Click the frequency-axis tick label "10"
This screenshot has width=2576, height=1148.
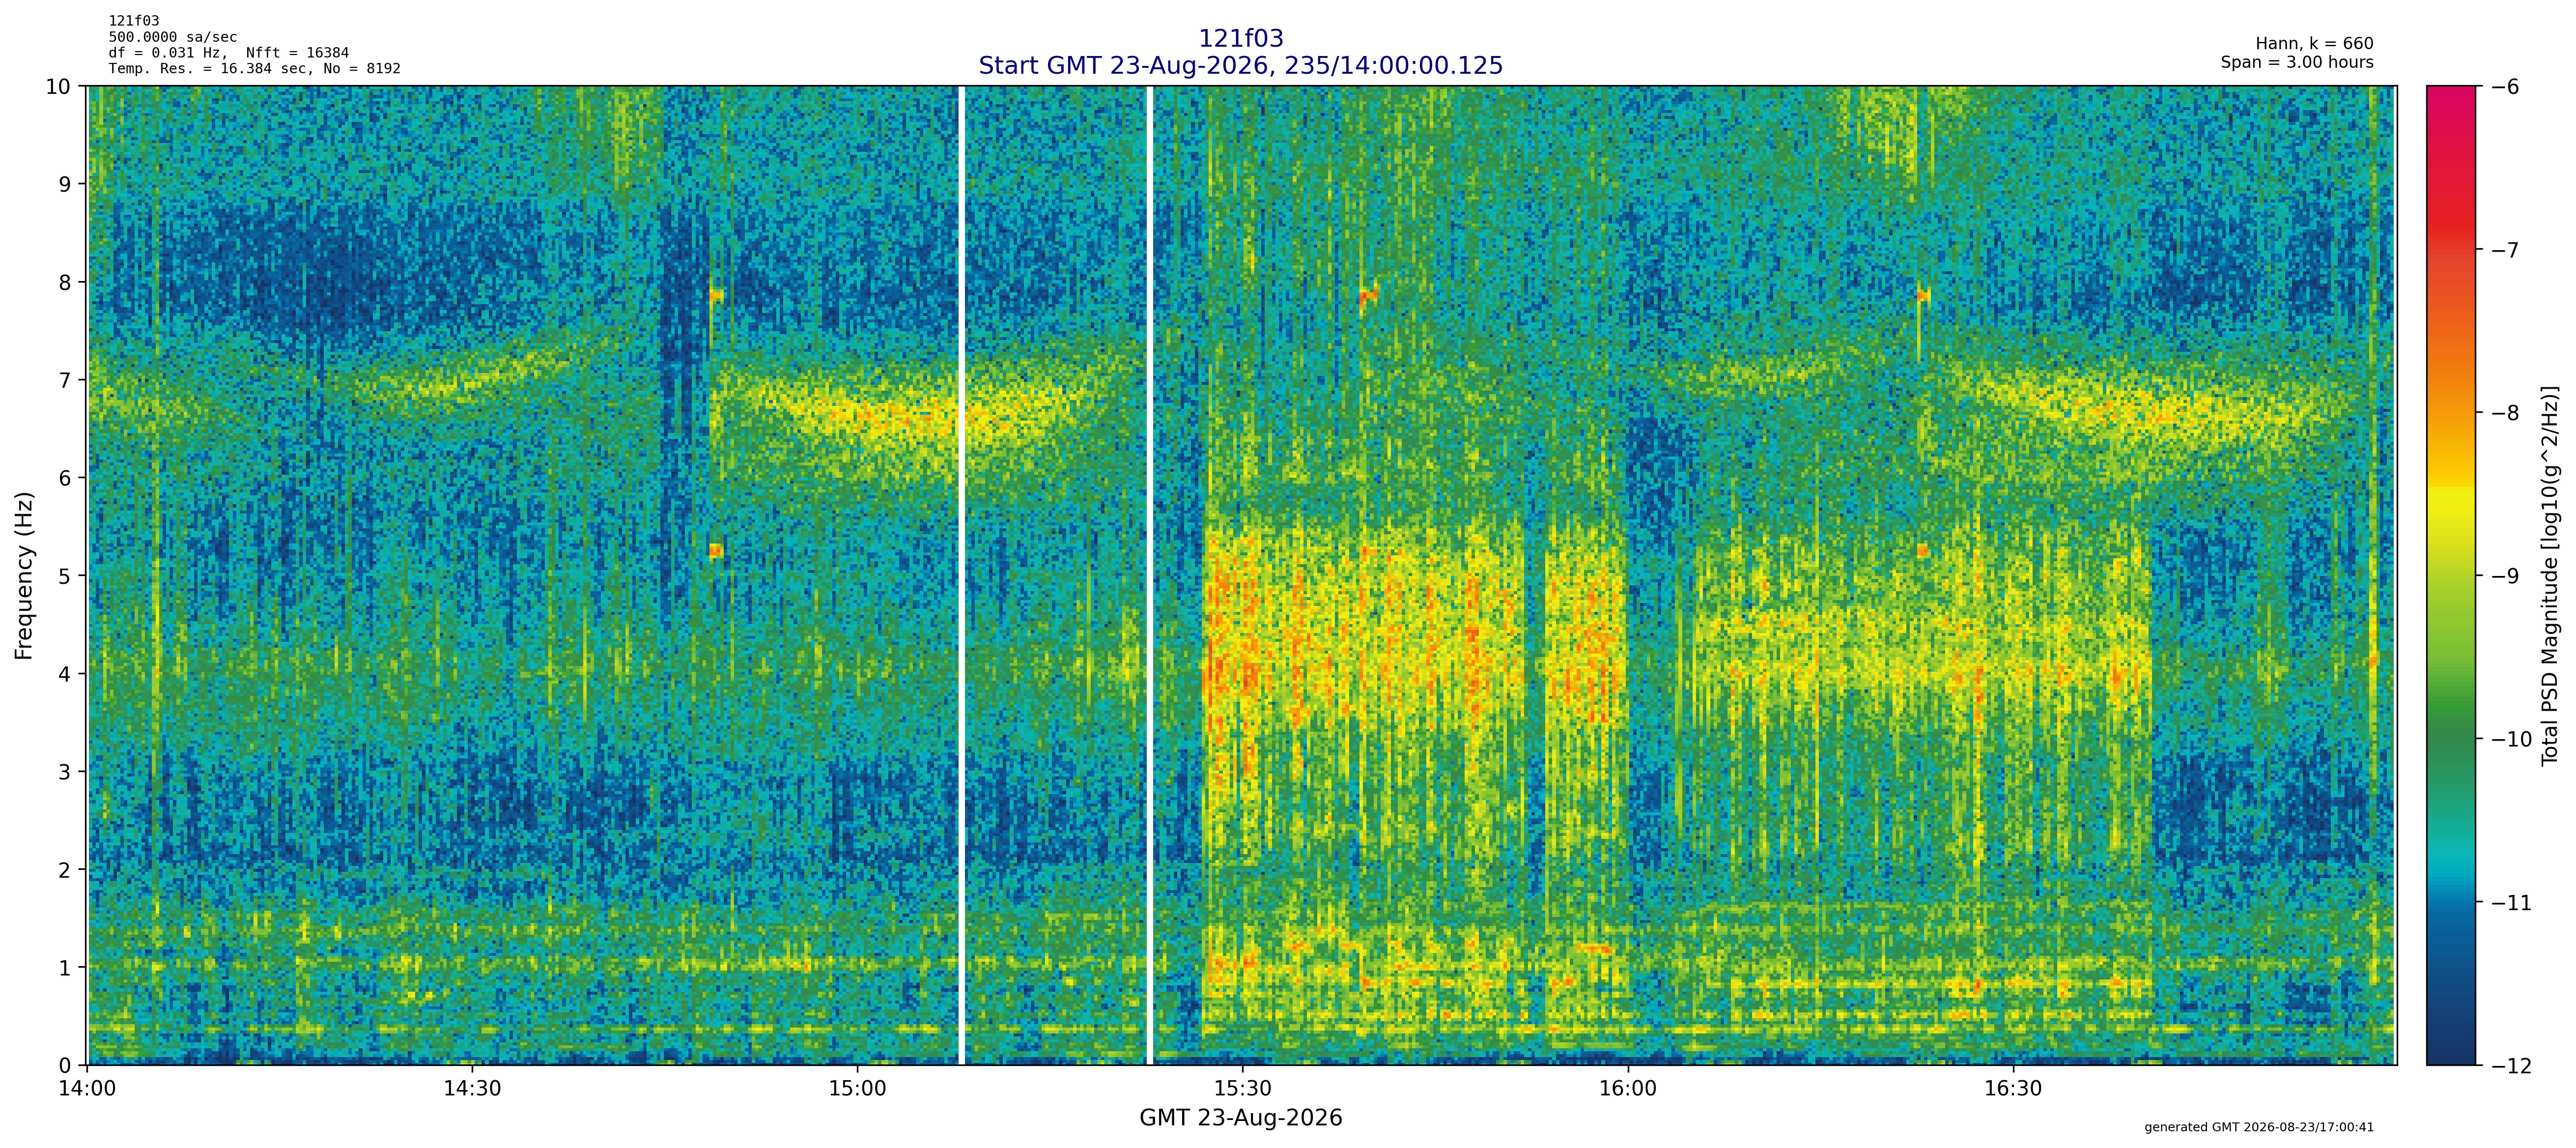coord(58,87)
